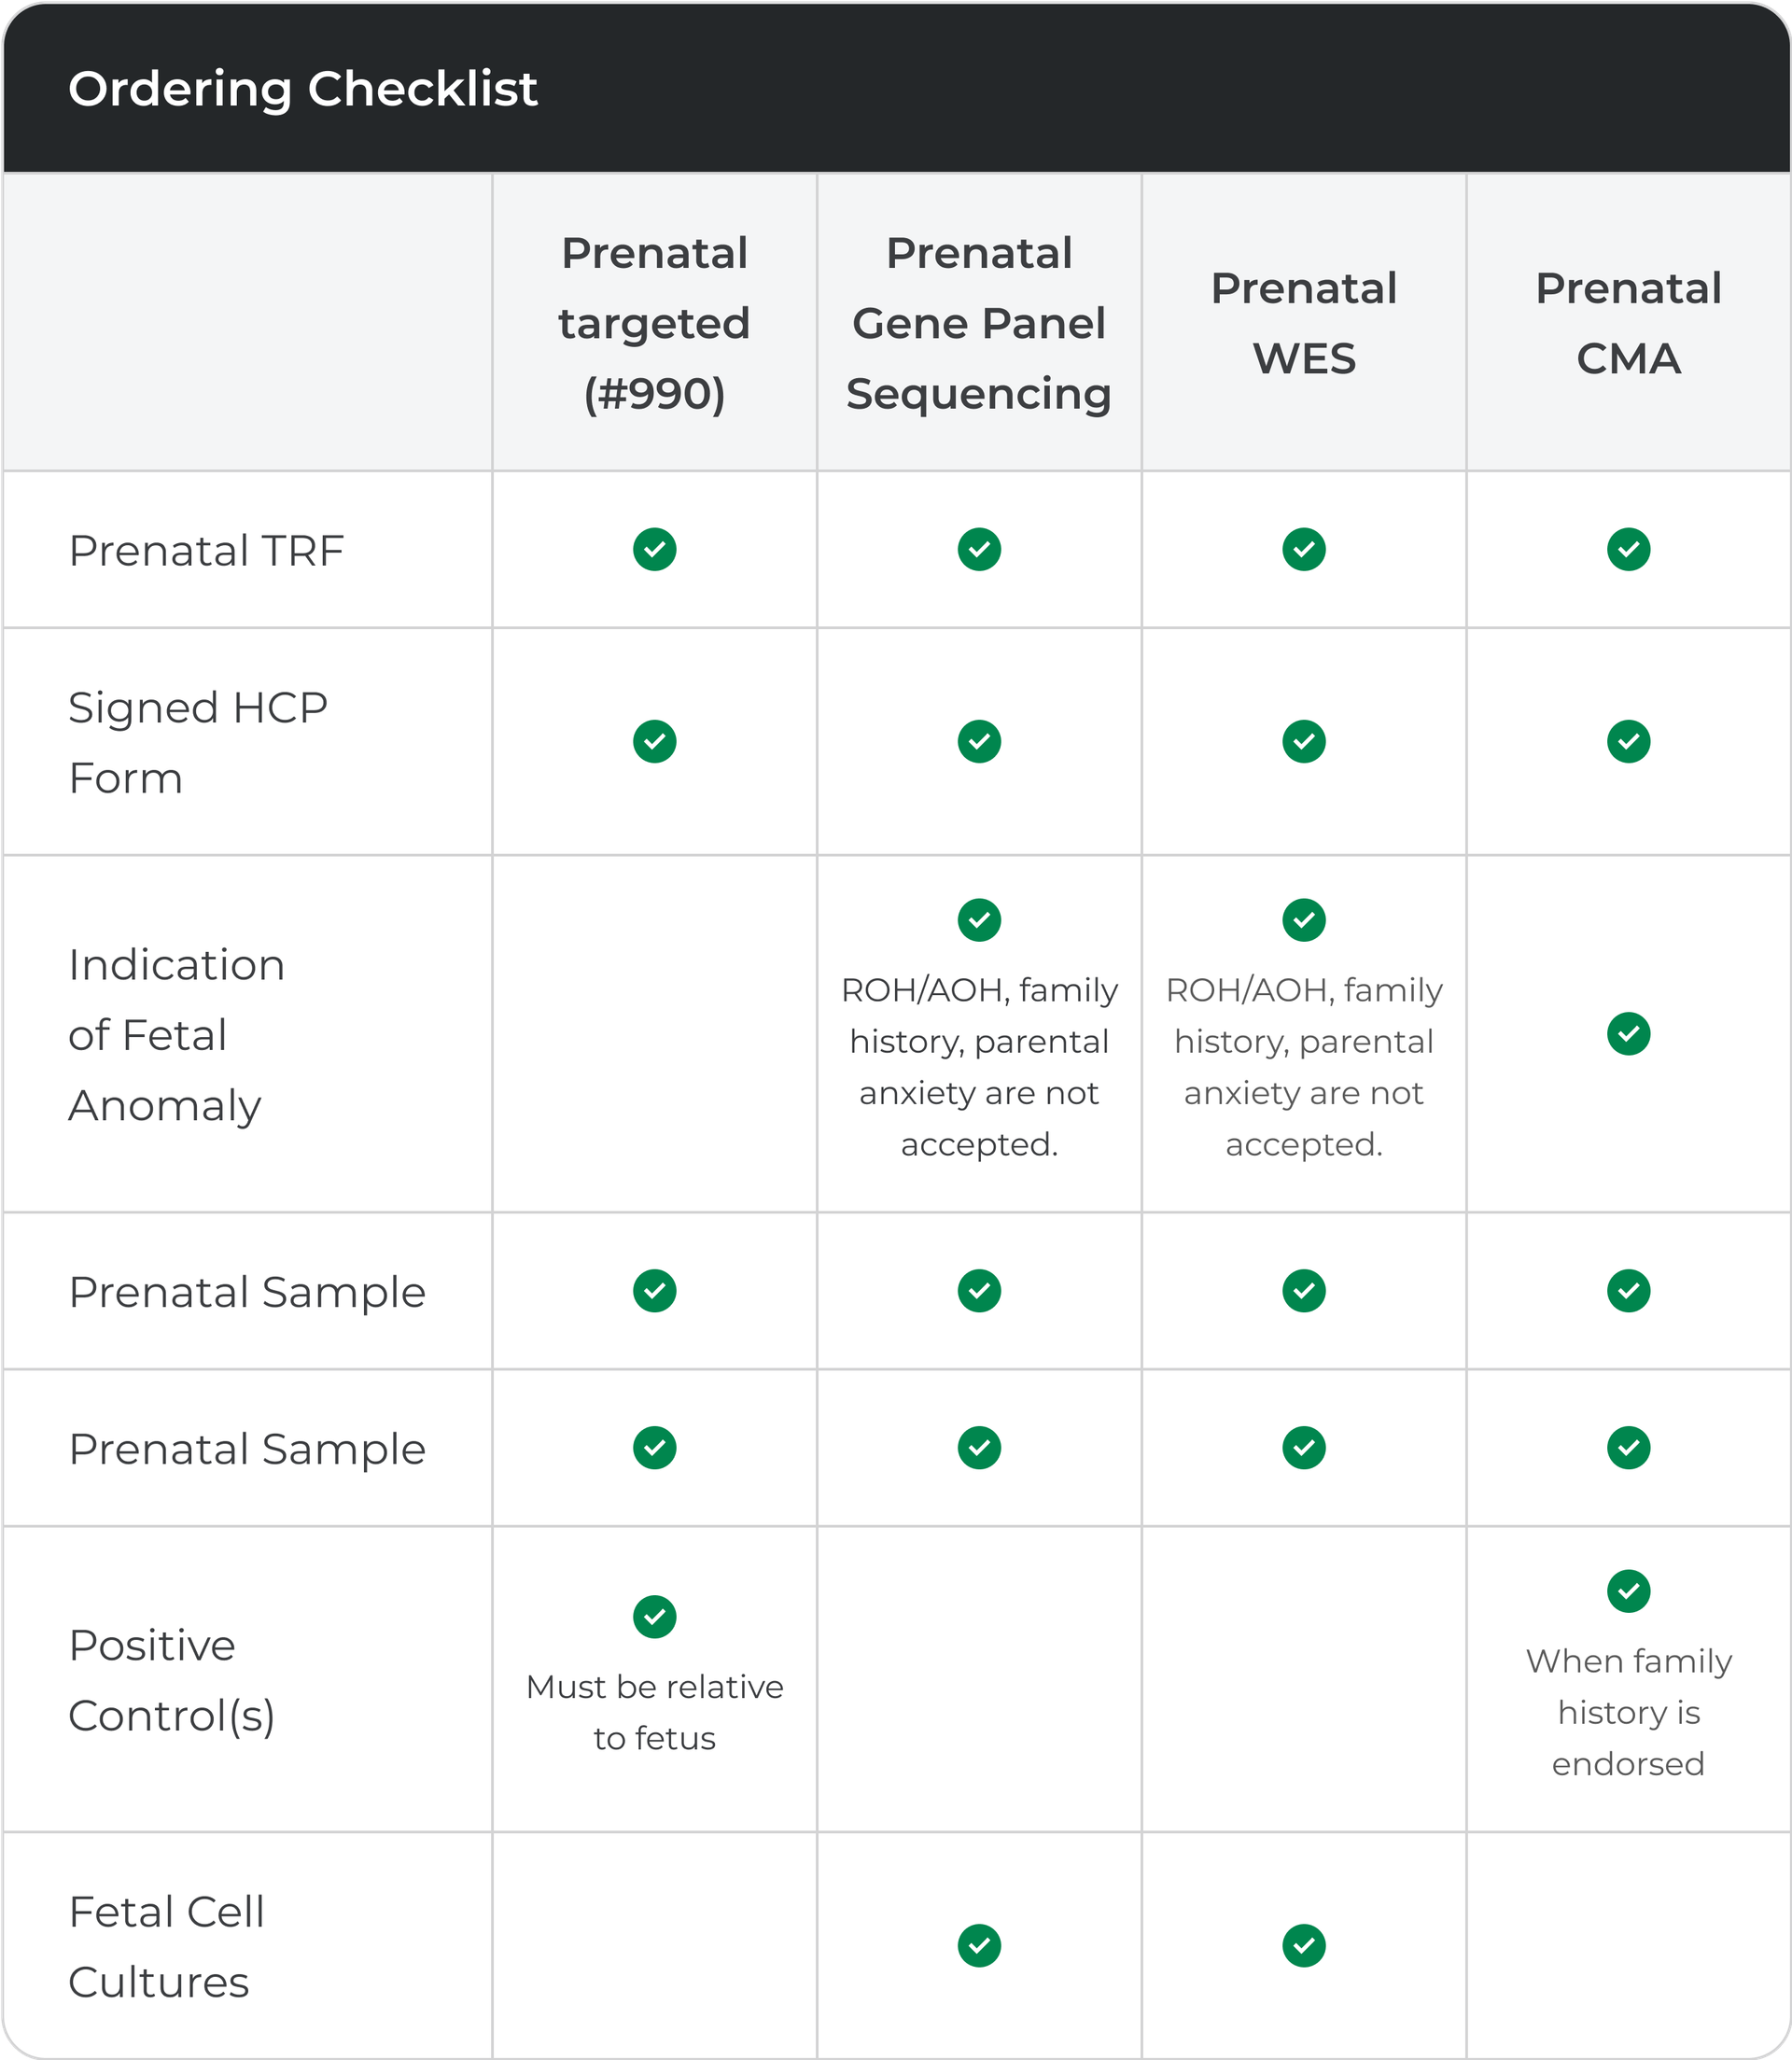
Task: Click Signed HCP Form checkmark for Prenatal targeted
Action: 654,741
